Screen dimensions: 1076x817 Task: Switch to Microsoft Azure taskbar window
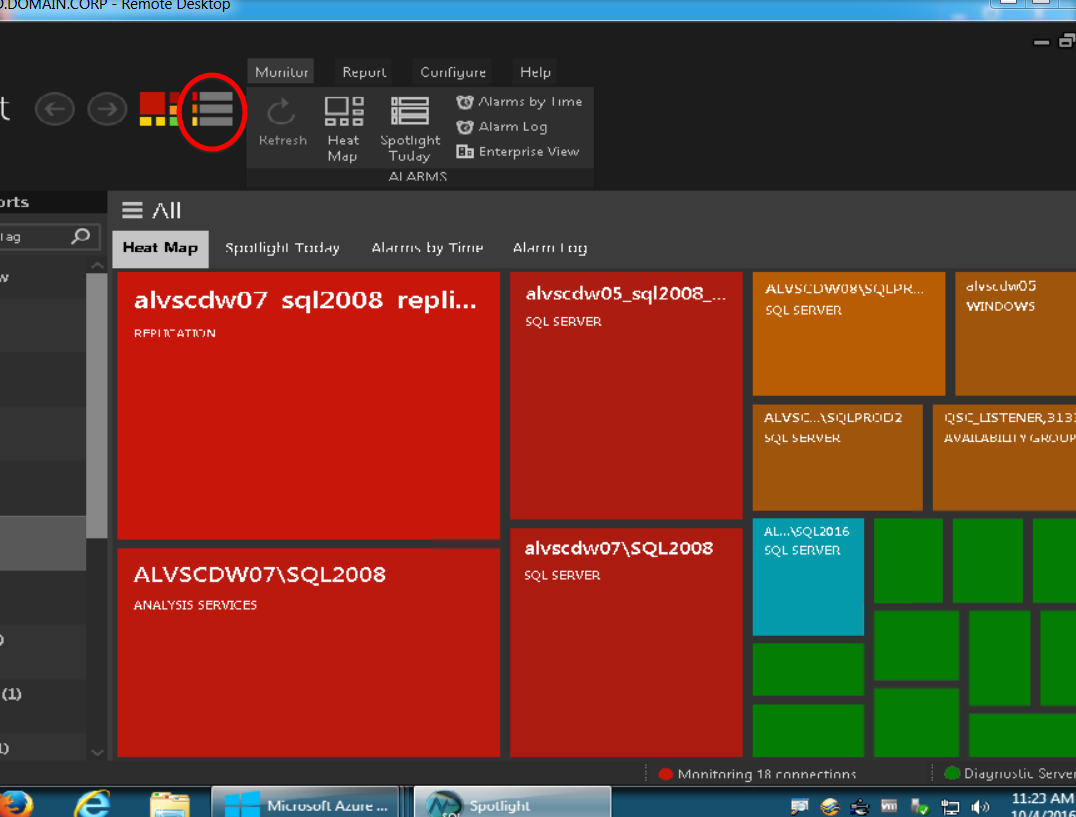pos(305,803)
